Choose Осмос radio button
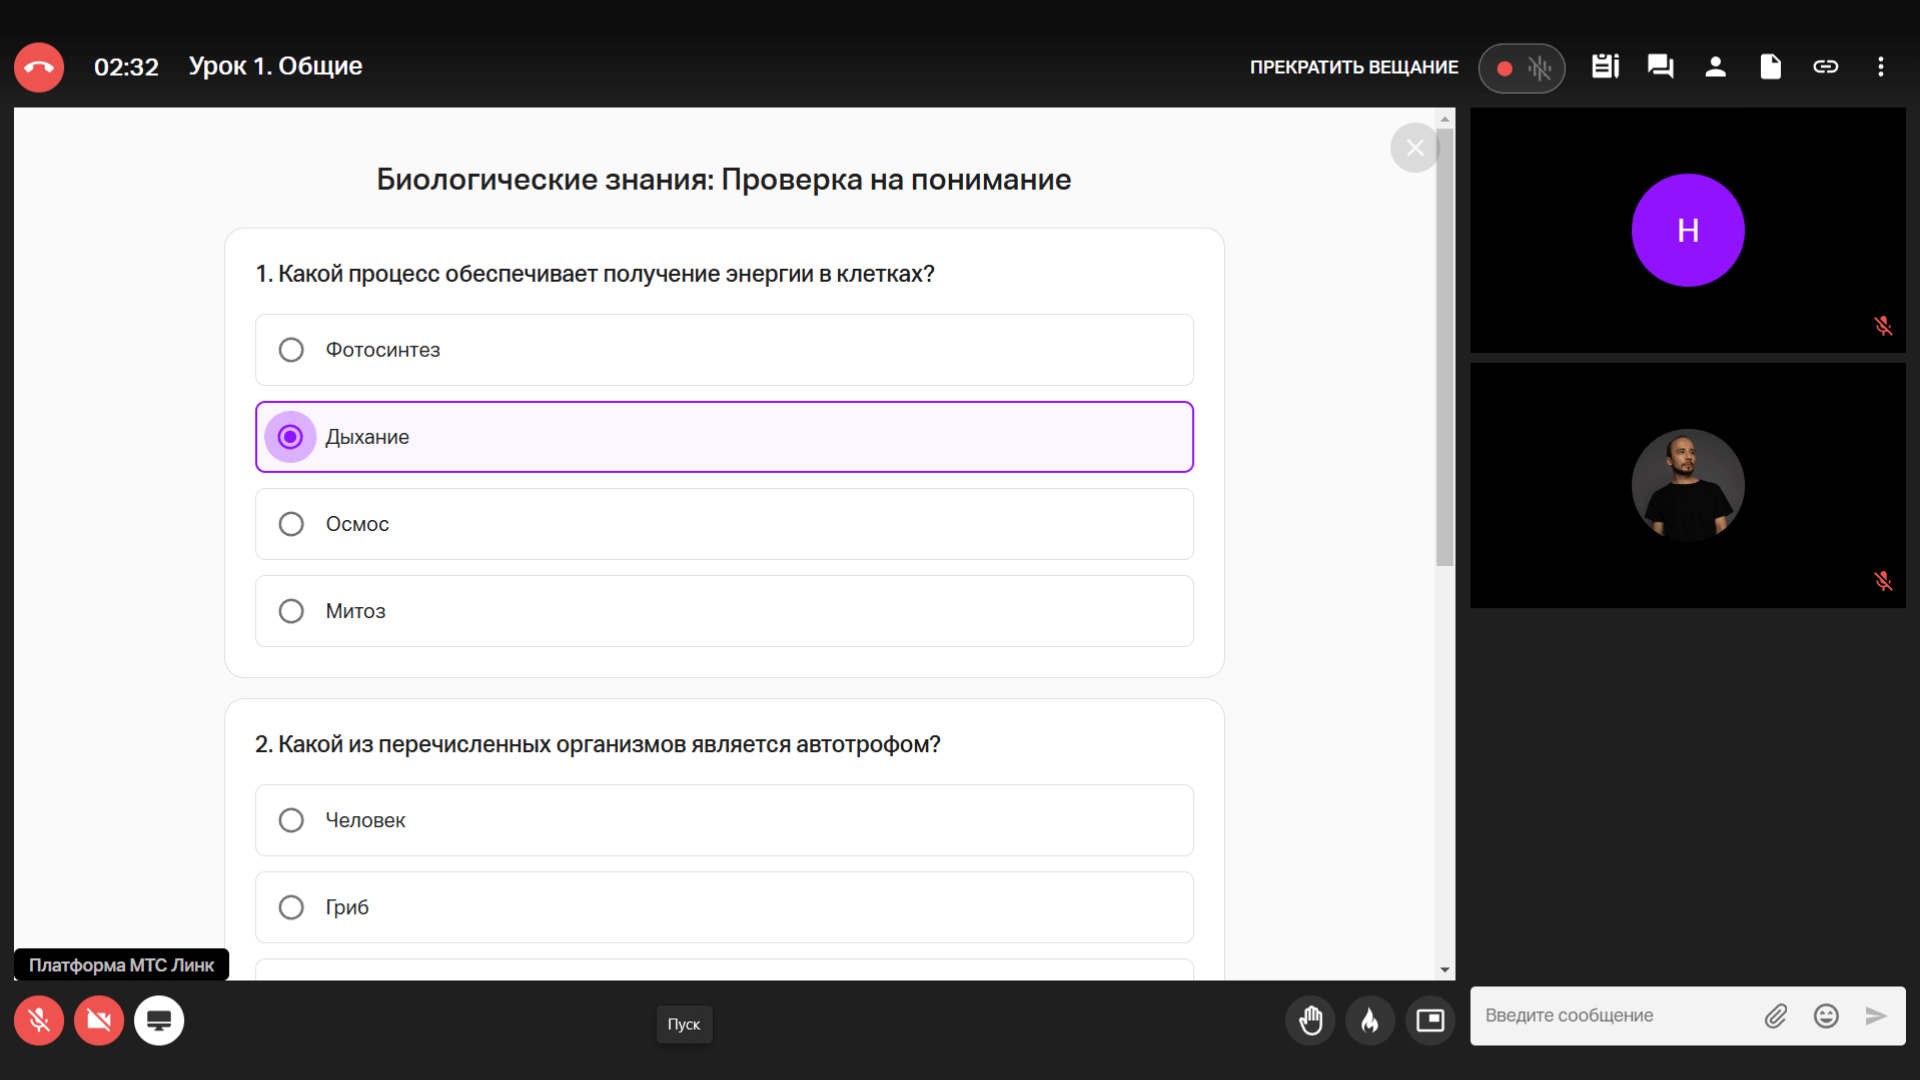Viewport: 1920px width, 1080px height. pos(291,524)
